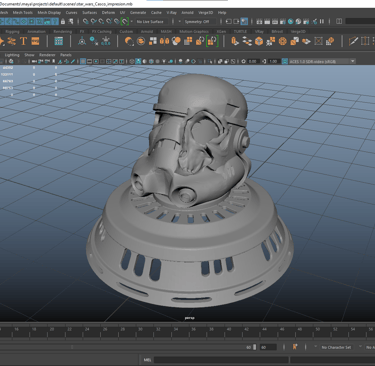Image resolution: width=375 pixels, height=366 pixels.
Task: Click the exposure value field showing 0.00
Action: [254, 61]
